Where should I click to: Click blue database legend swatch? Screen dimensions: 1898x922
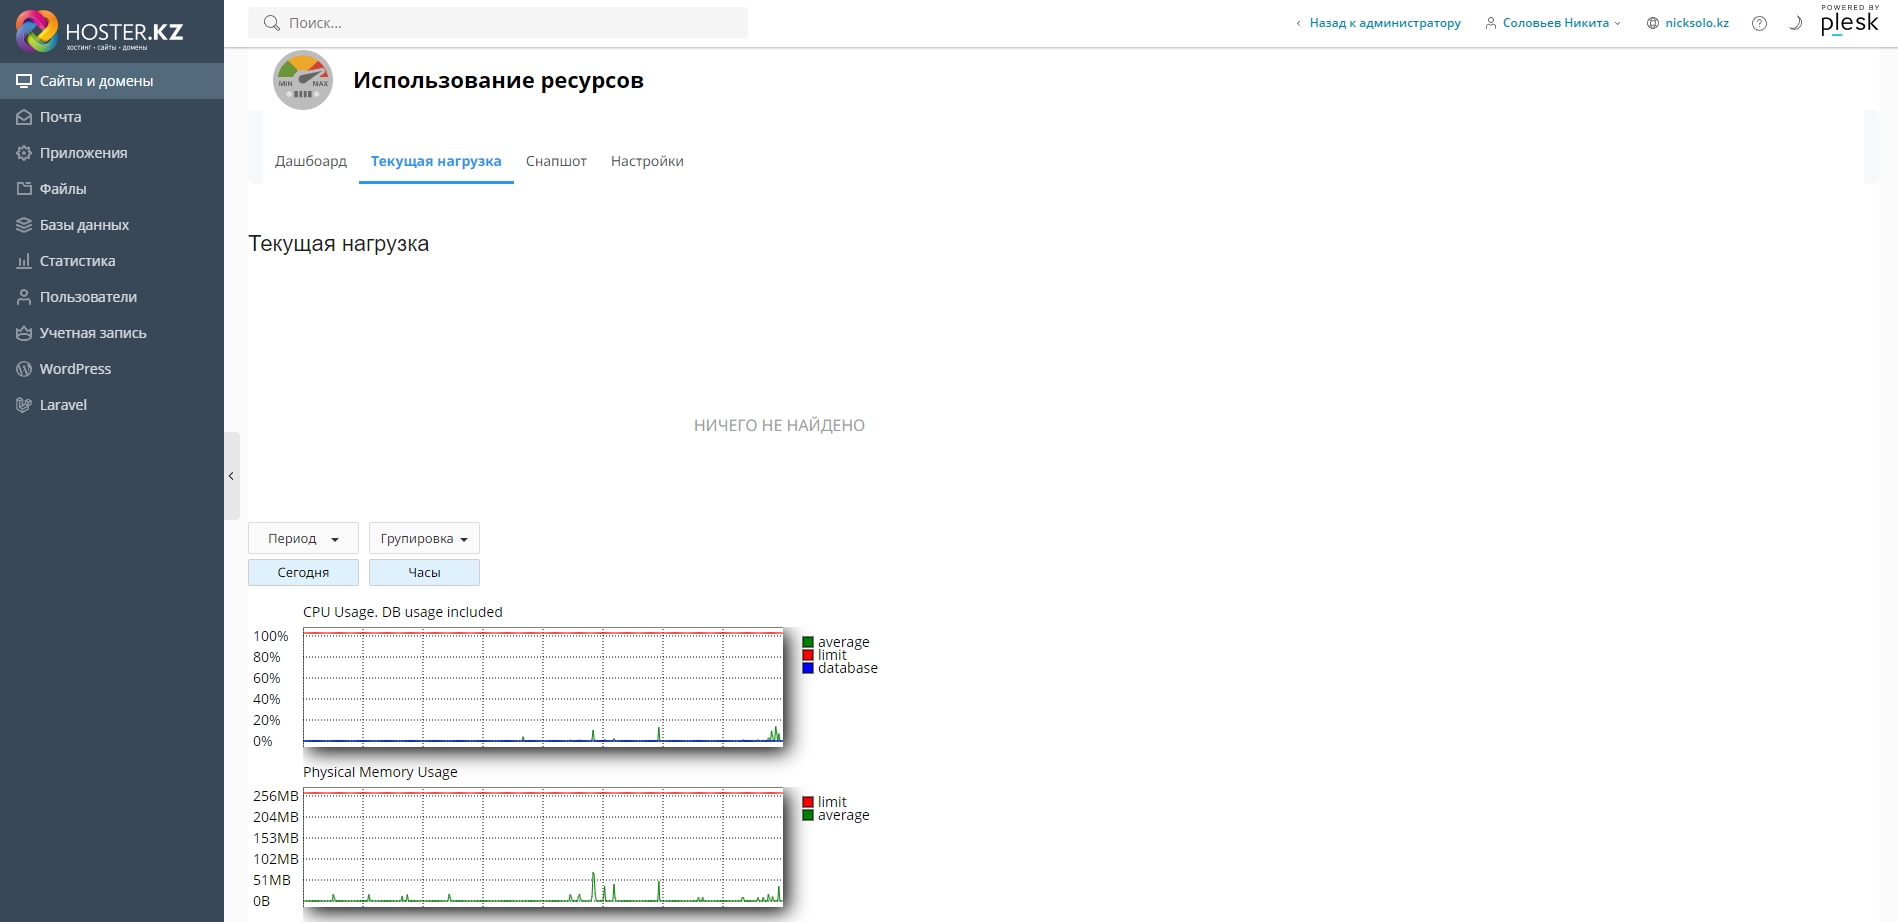click(x=808, y=668)
